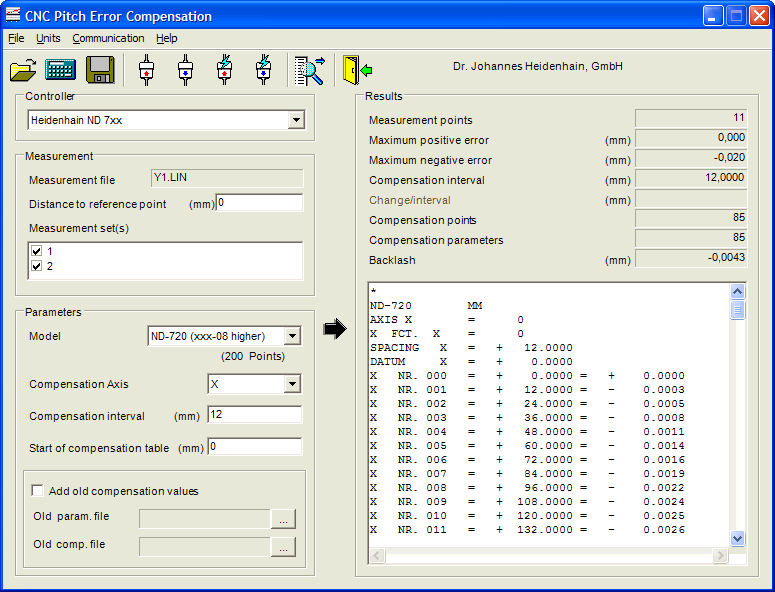775x592 pixels.
Task: Click the Measurement file field Y1.LIN
Action: point(227,178)
